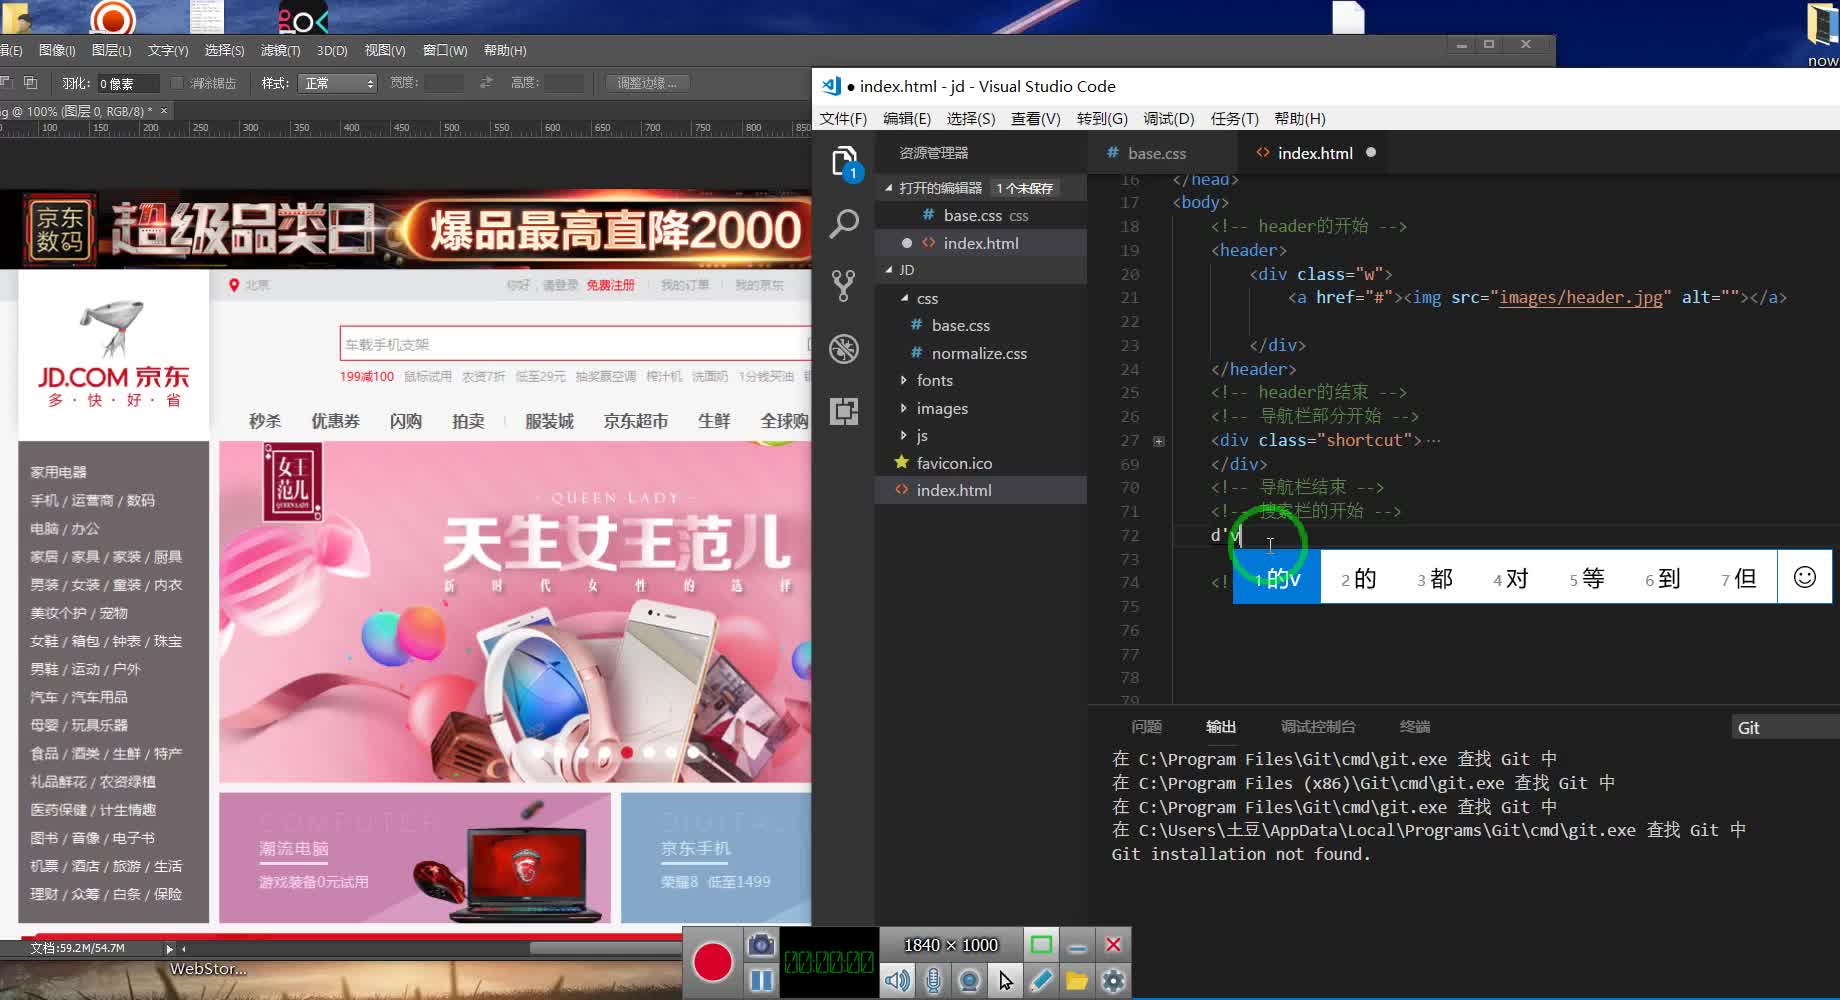Take a screenshot with the camera icon

(761, 944)
